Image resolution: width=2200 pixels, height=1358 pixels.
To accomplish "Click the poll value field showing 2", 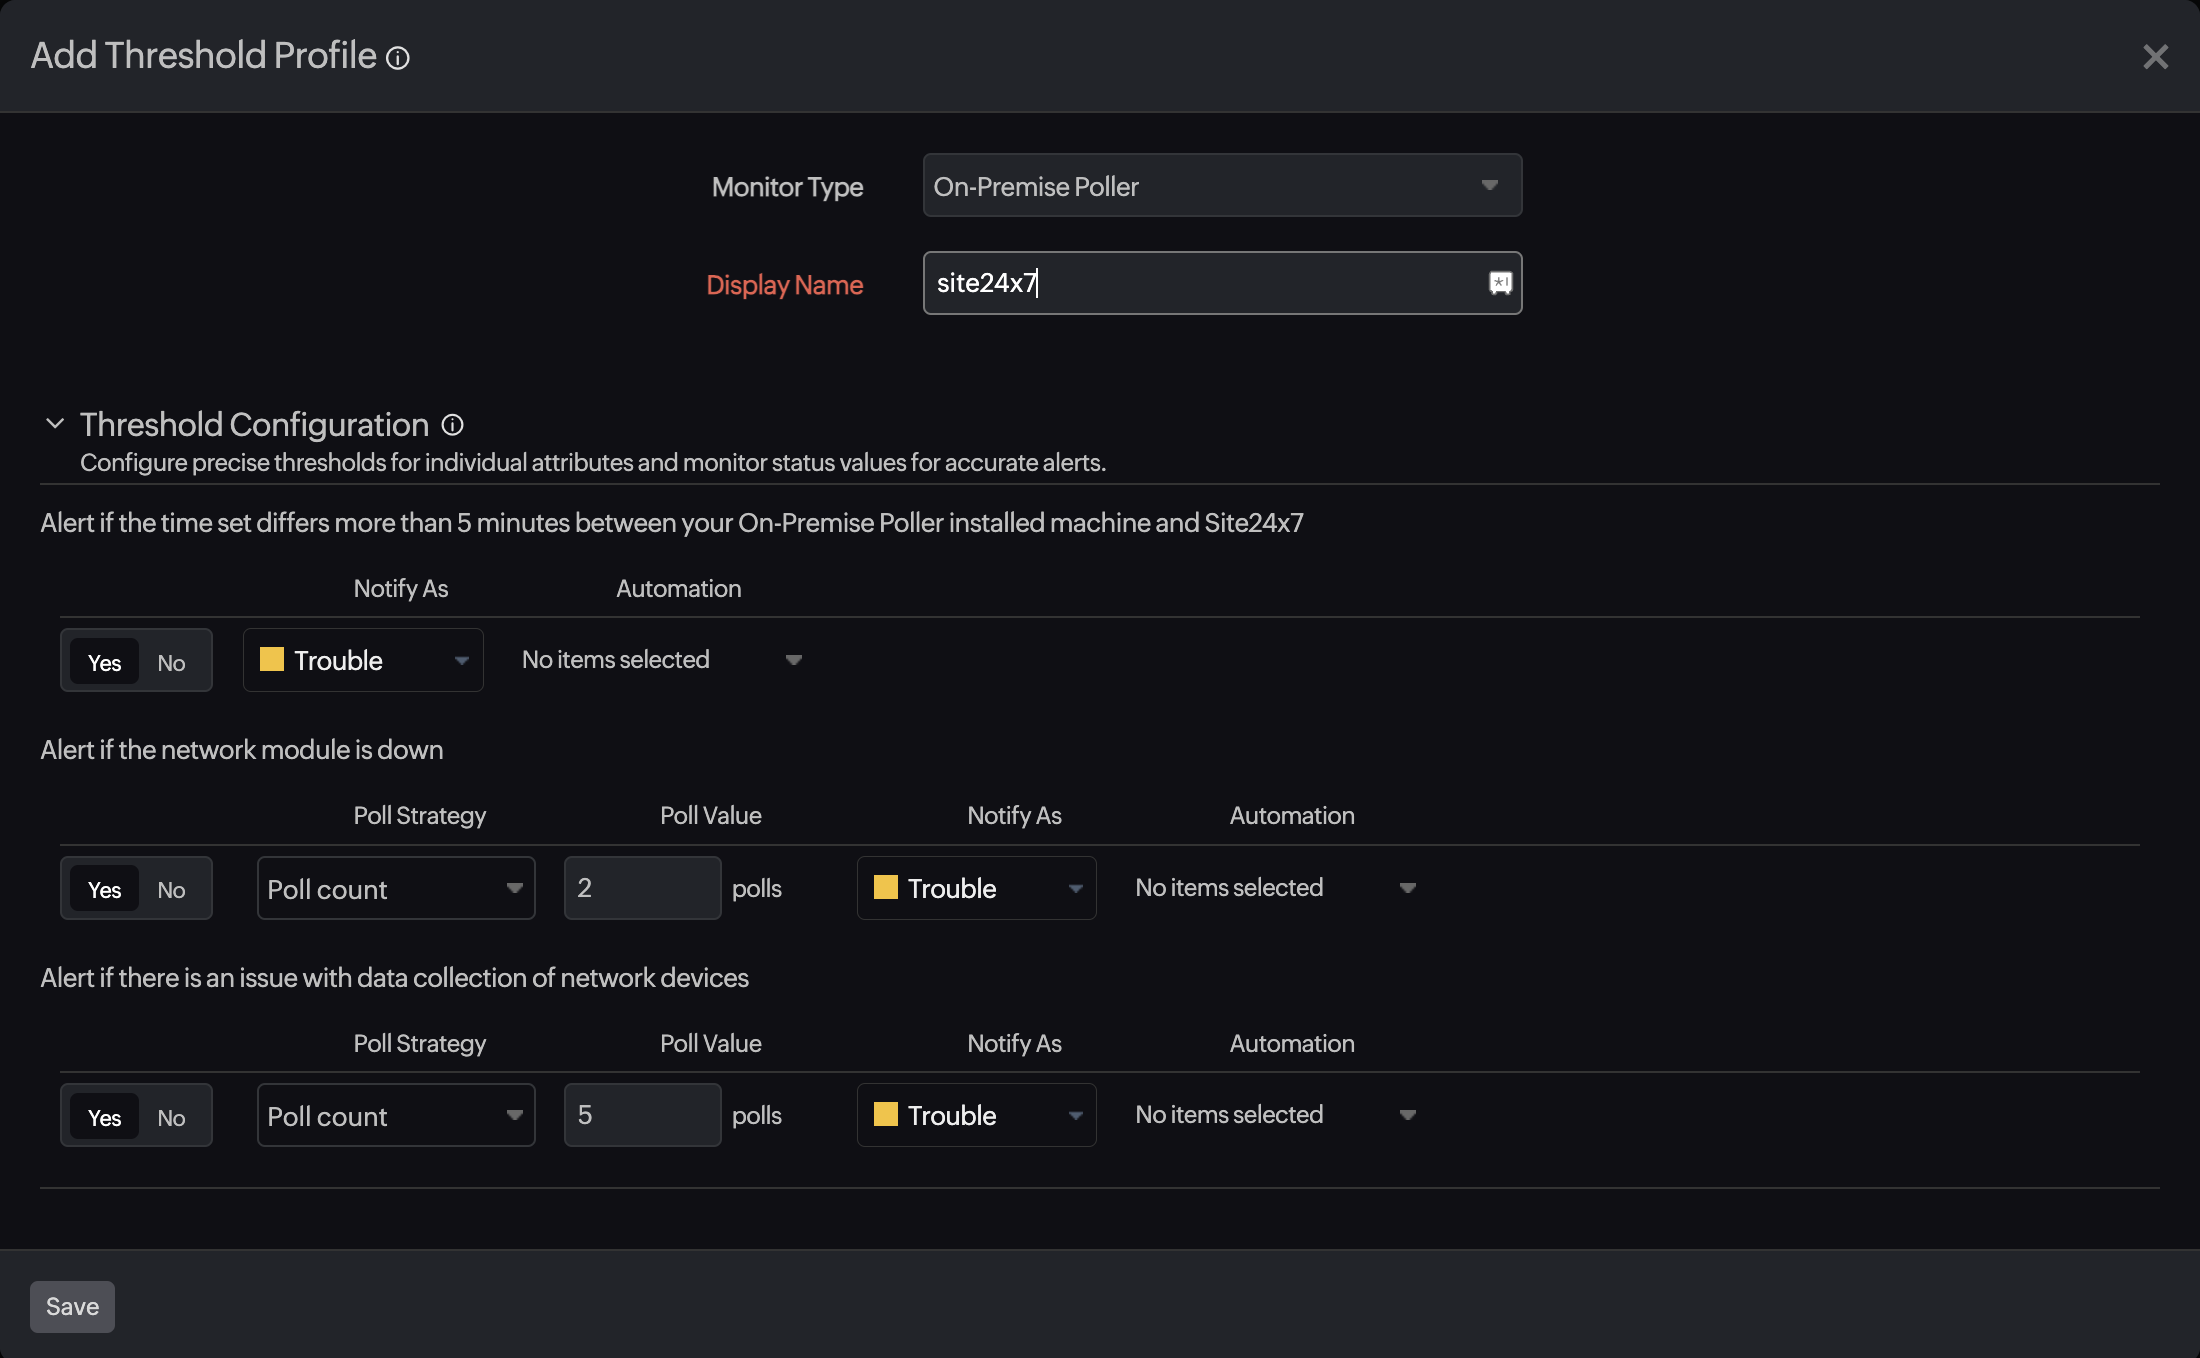I will coord(641,888).
